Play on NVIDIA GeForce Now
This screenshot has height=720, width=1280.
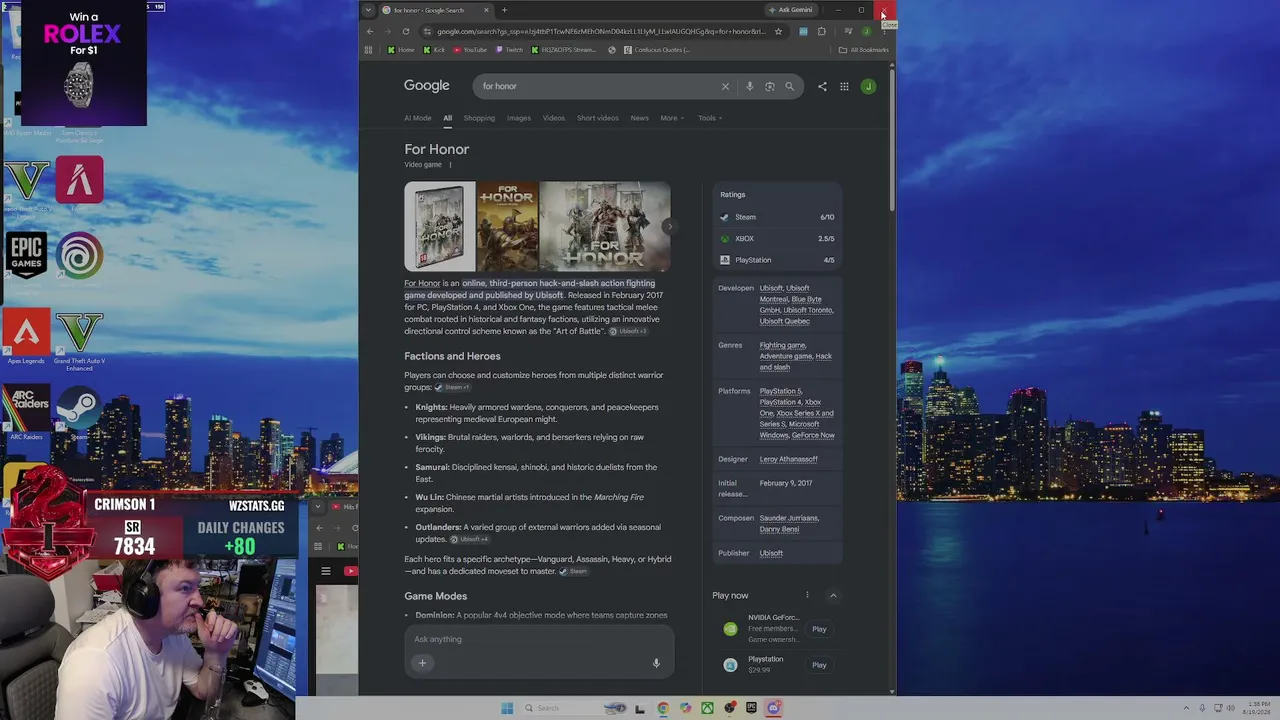[x=819, y=629]
